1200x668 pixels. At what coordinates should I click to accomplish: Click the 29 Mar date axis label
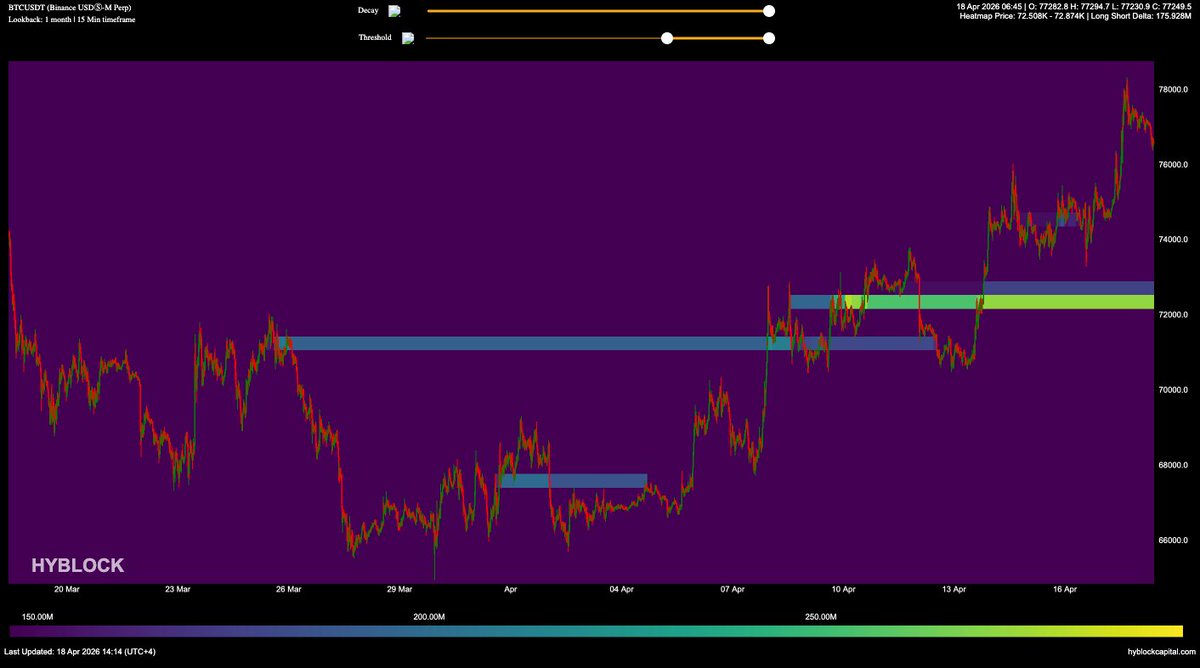399,590
